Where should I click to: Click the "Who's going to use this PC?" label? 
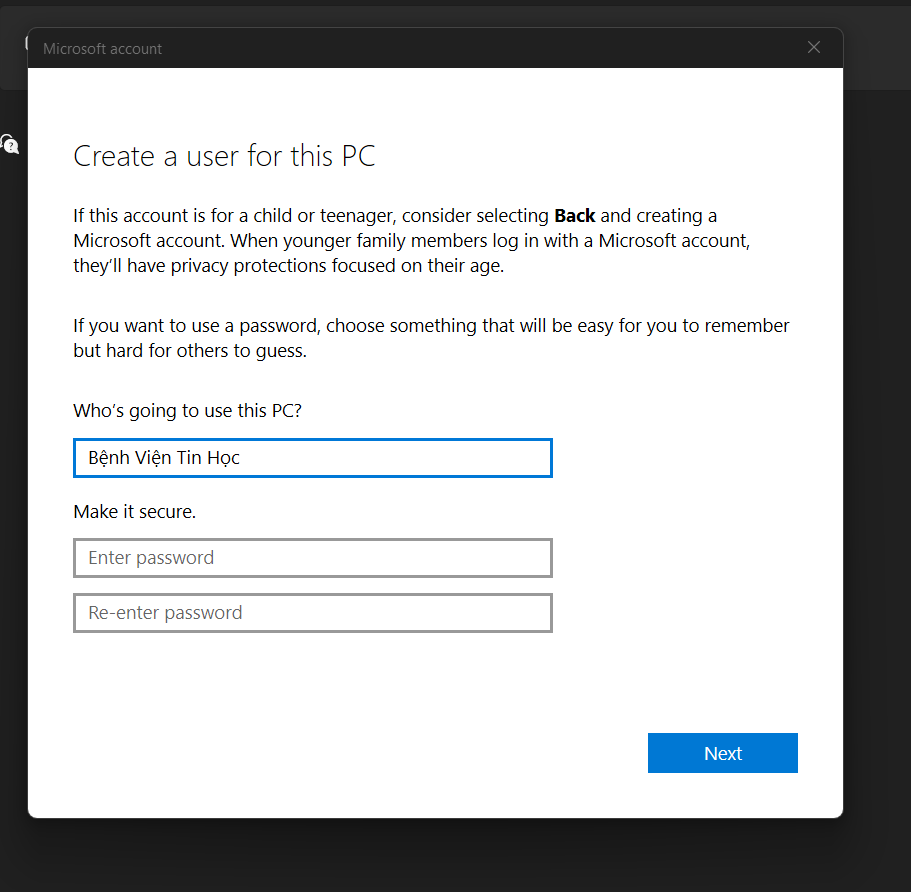pyautogui.click(x=187, y=411)
